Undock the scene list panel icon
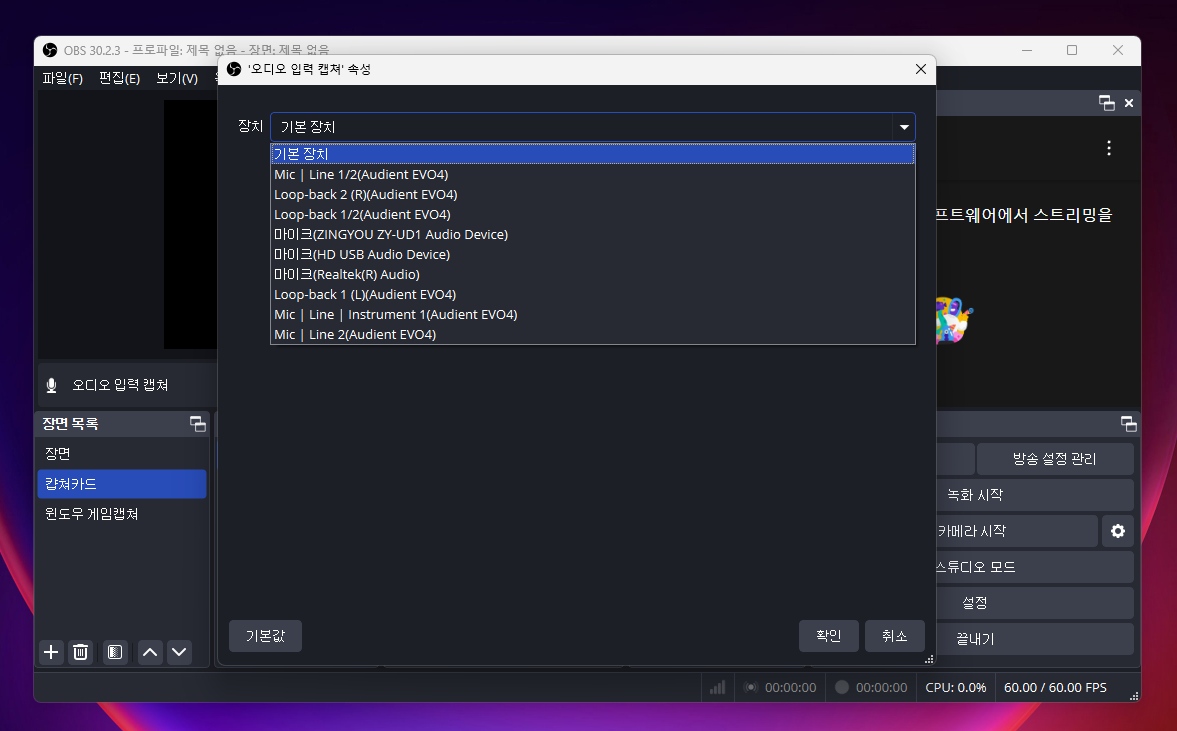 pos(197,424)
